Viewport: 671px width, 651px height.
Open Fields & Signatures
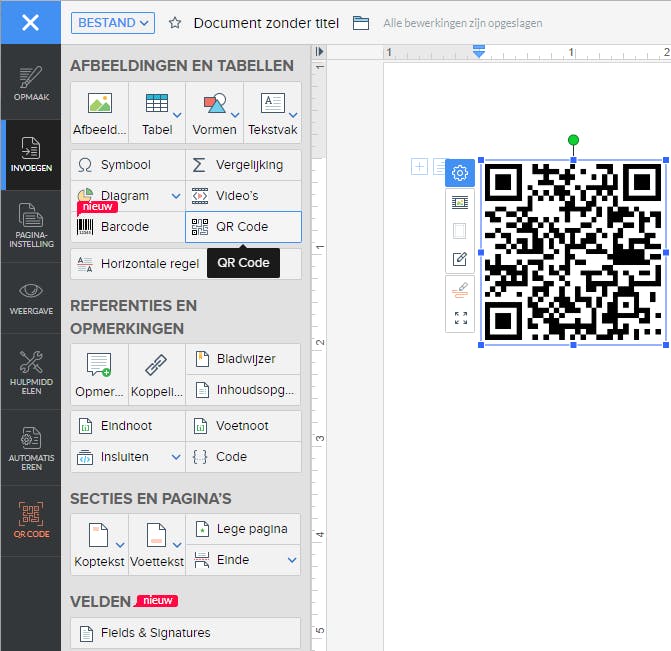tap(186, 633)
